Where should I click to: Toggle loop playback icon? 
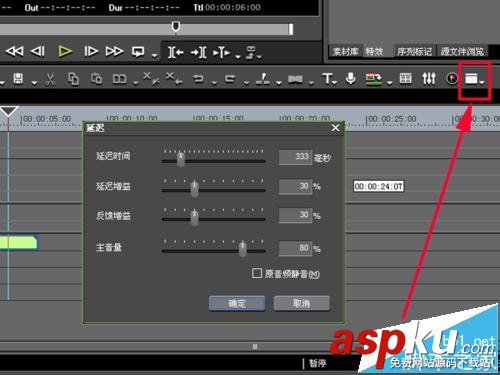tap(138, 52)
